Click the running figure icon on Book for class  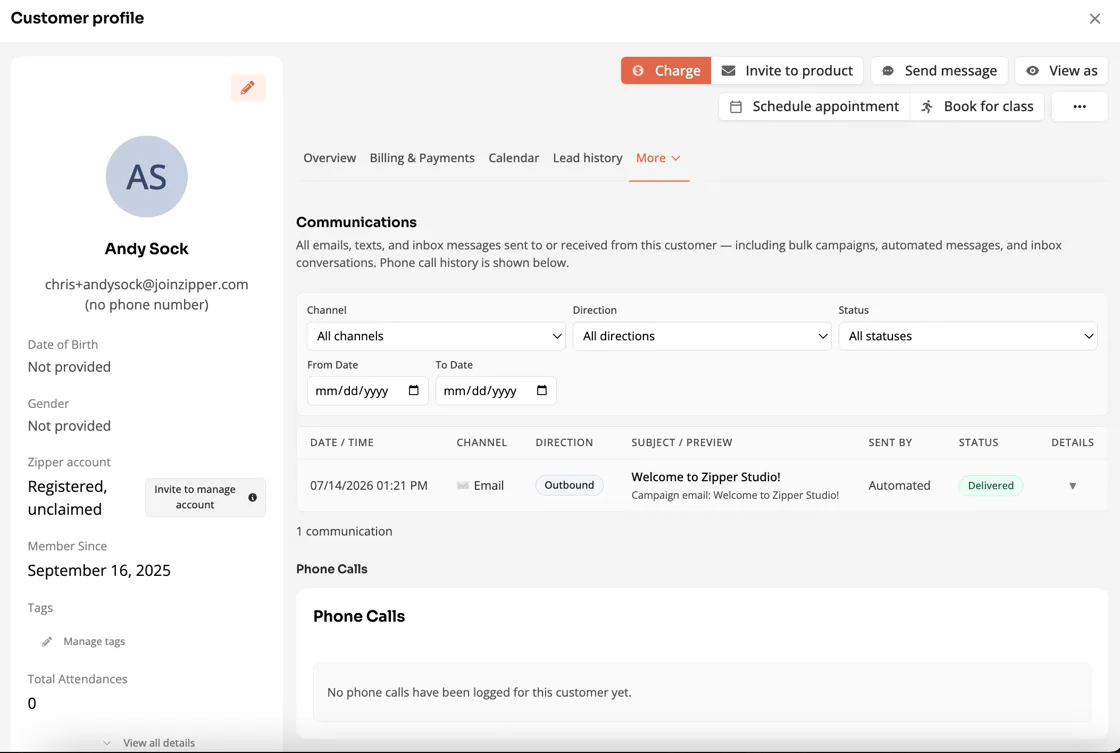(x=926, y=106)
